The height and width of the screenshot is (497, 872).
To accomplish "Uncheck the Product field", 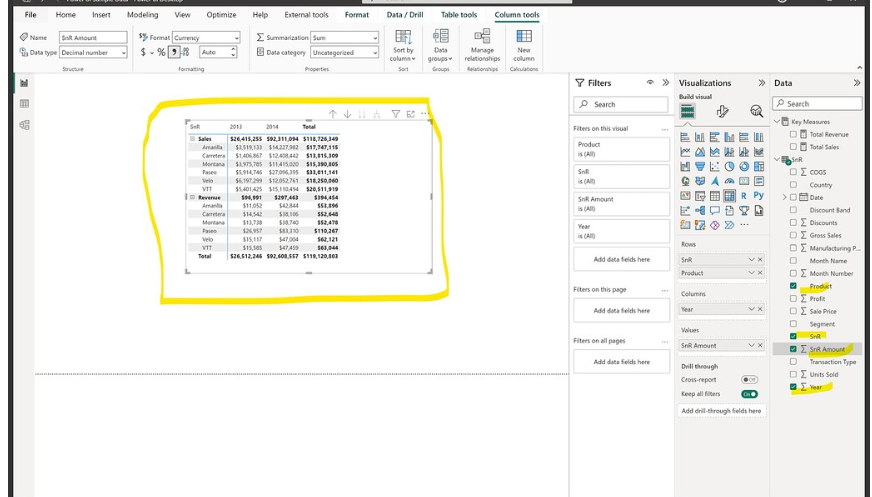I will pos(793,286).
